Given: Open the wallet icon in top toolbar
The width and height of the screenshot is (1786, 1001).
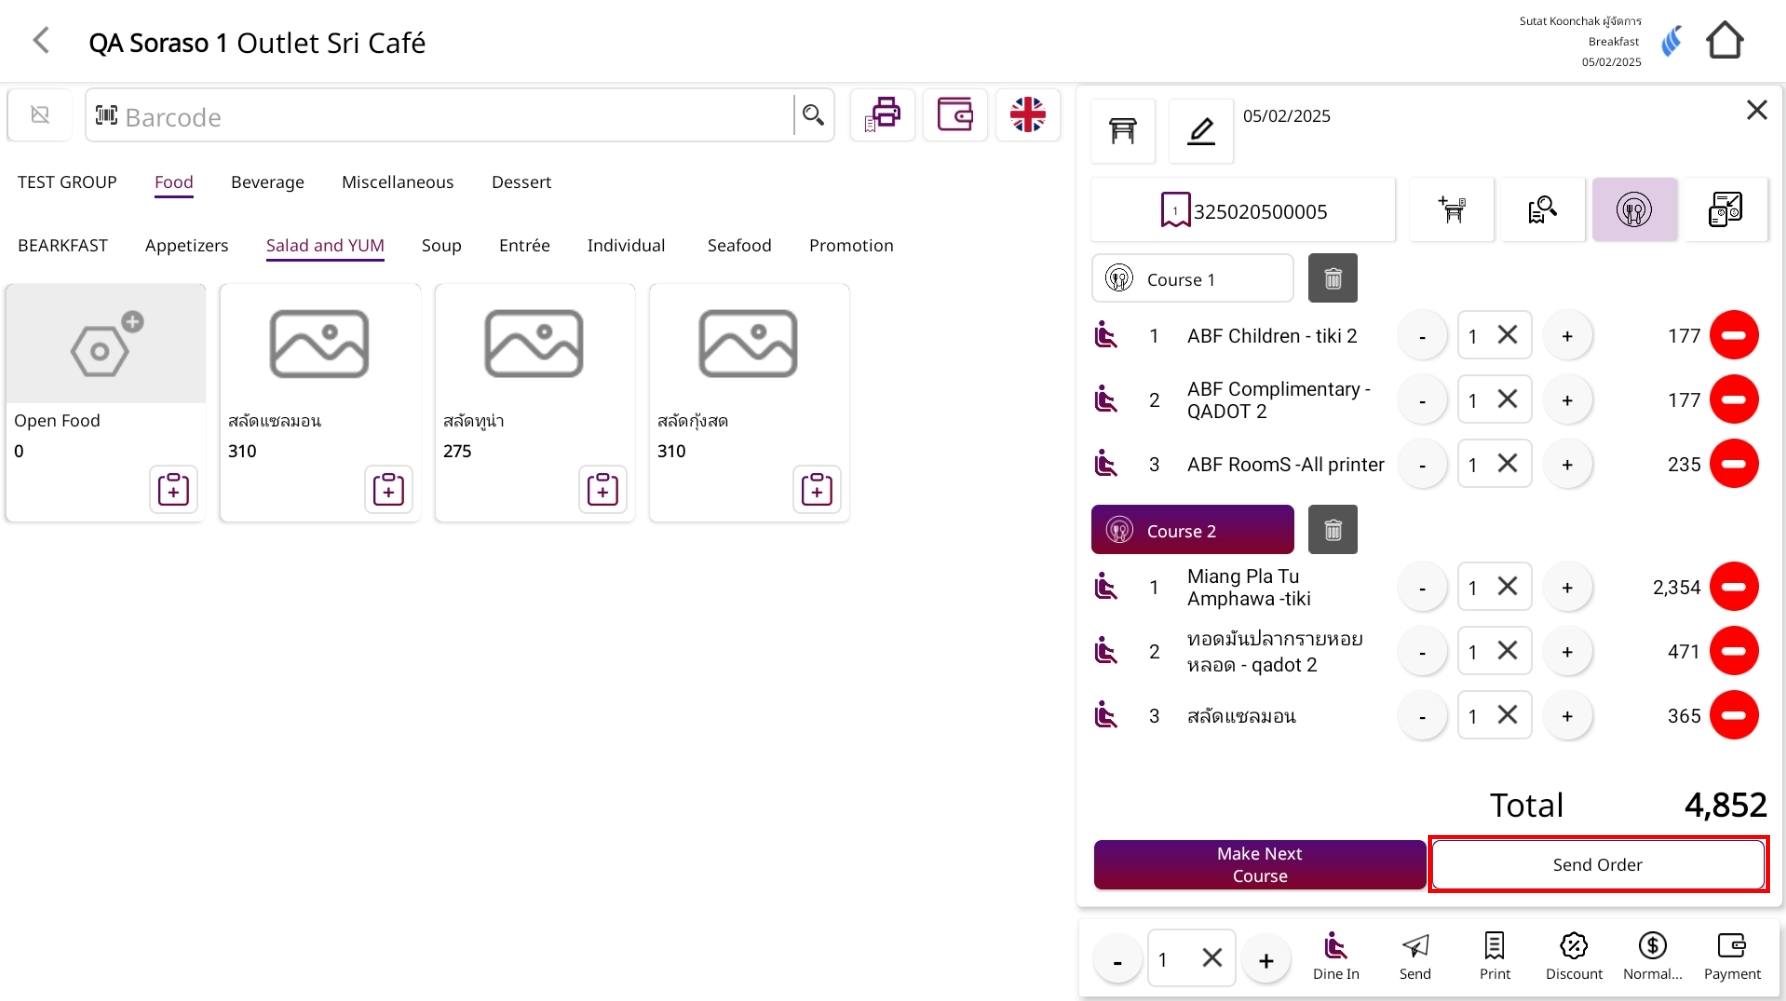Looking at the screenshot, I should (x=955, y=115).
